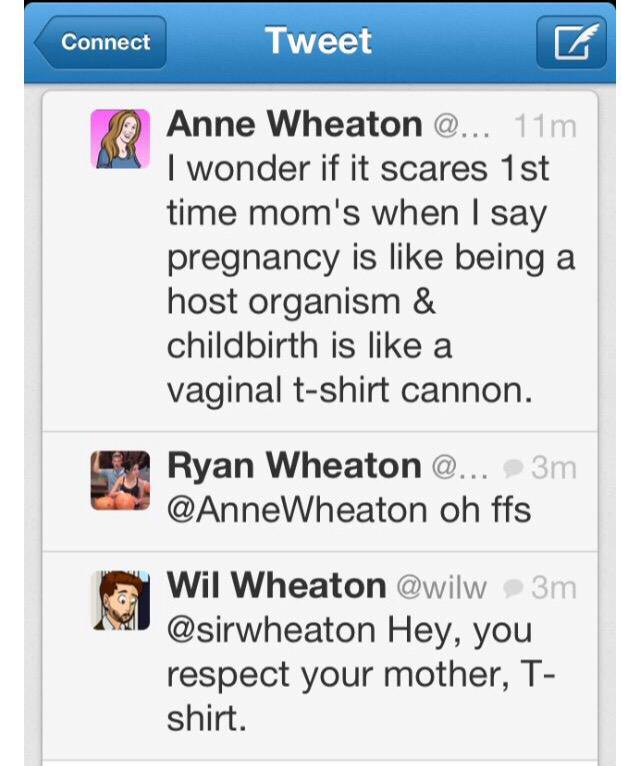This screenshot has height=766, width=622.
Task: Click the 11m timestamp on Anne's tweet
Action: (546, 126)
